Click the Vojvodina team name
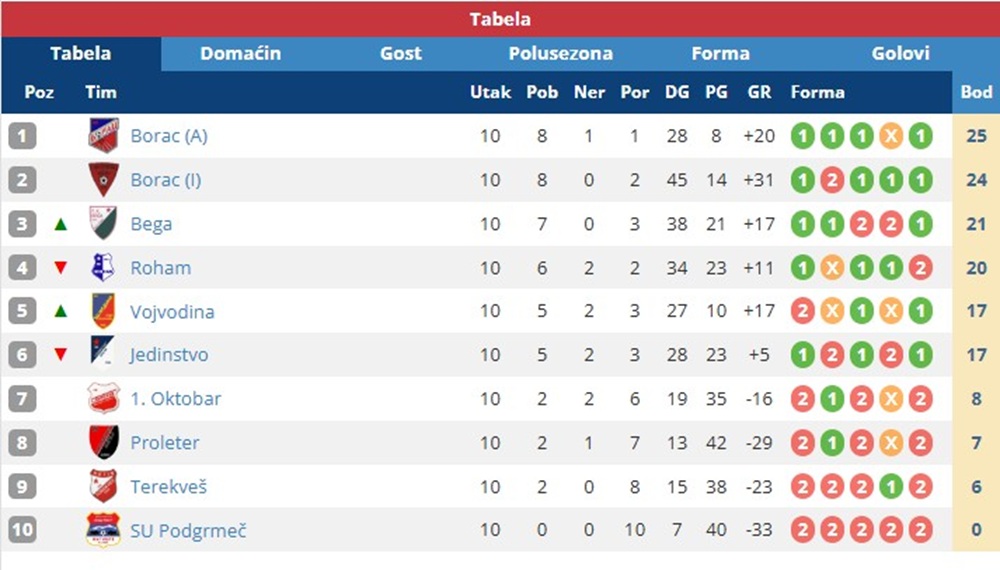 coord(172,311)
